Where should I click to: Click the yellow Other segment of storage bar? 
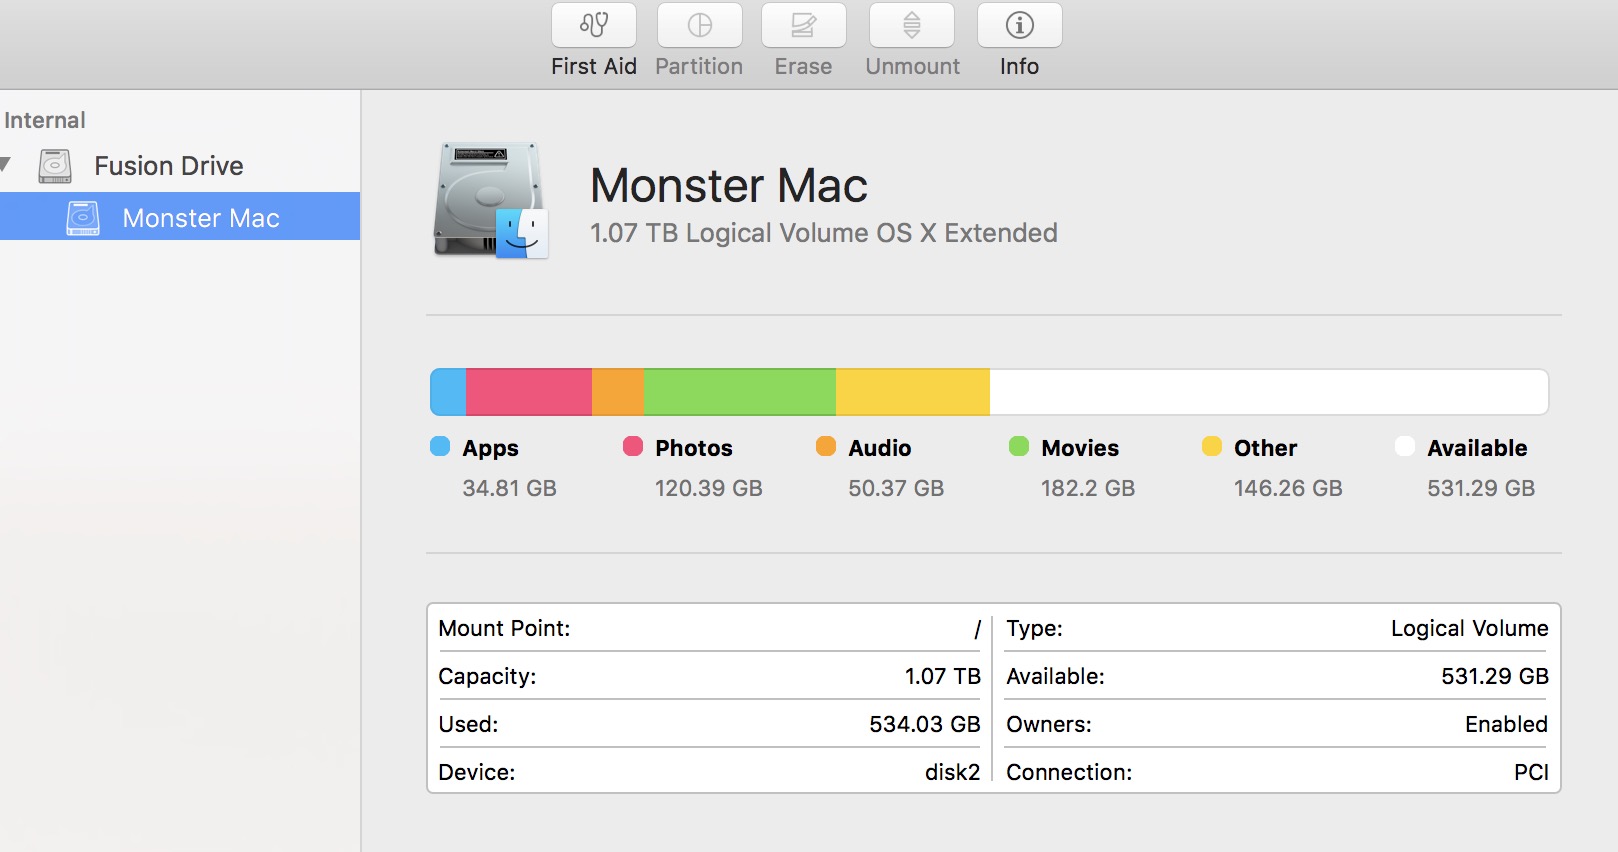coord(913,392)
